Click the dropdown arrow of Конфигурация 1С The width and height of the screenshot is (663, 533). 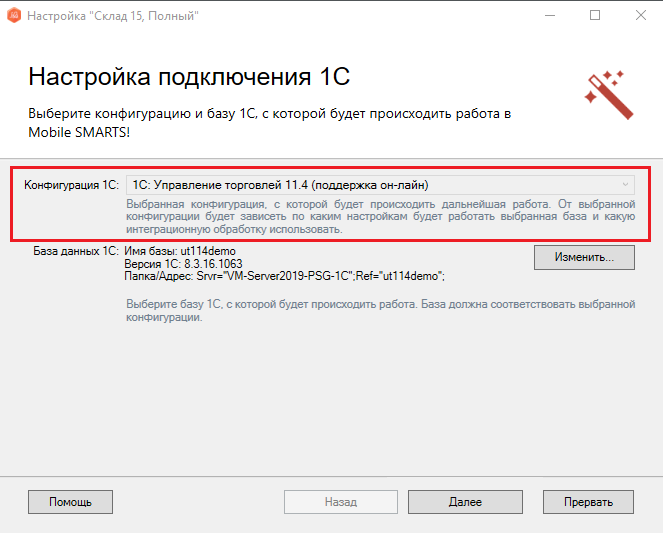(625, 185)
